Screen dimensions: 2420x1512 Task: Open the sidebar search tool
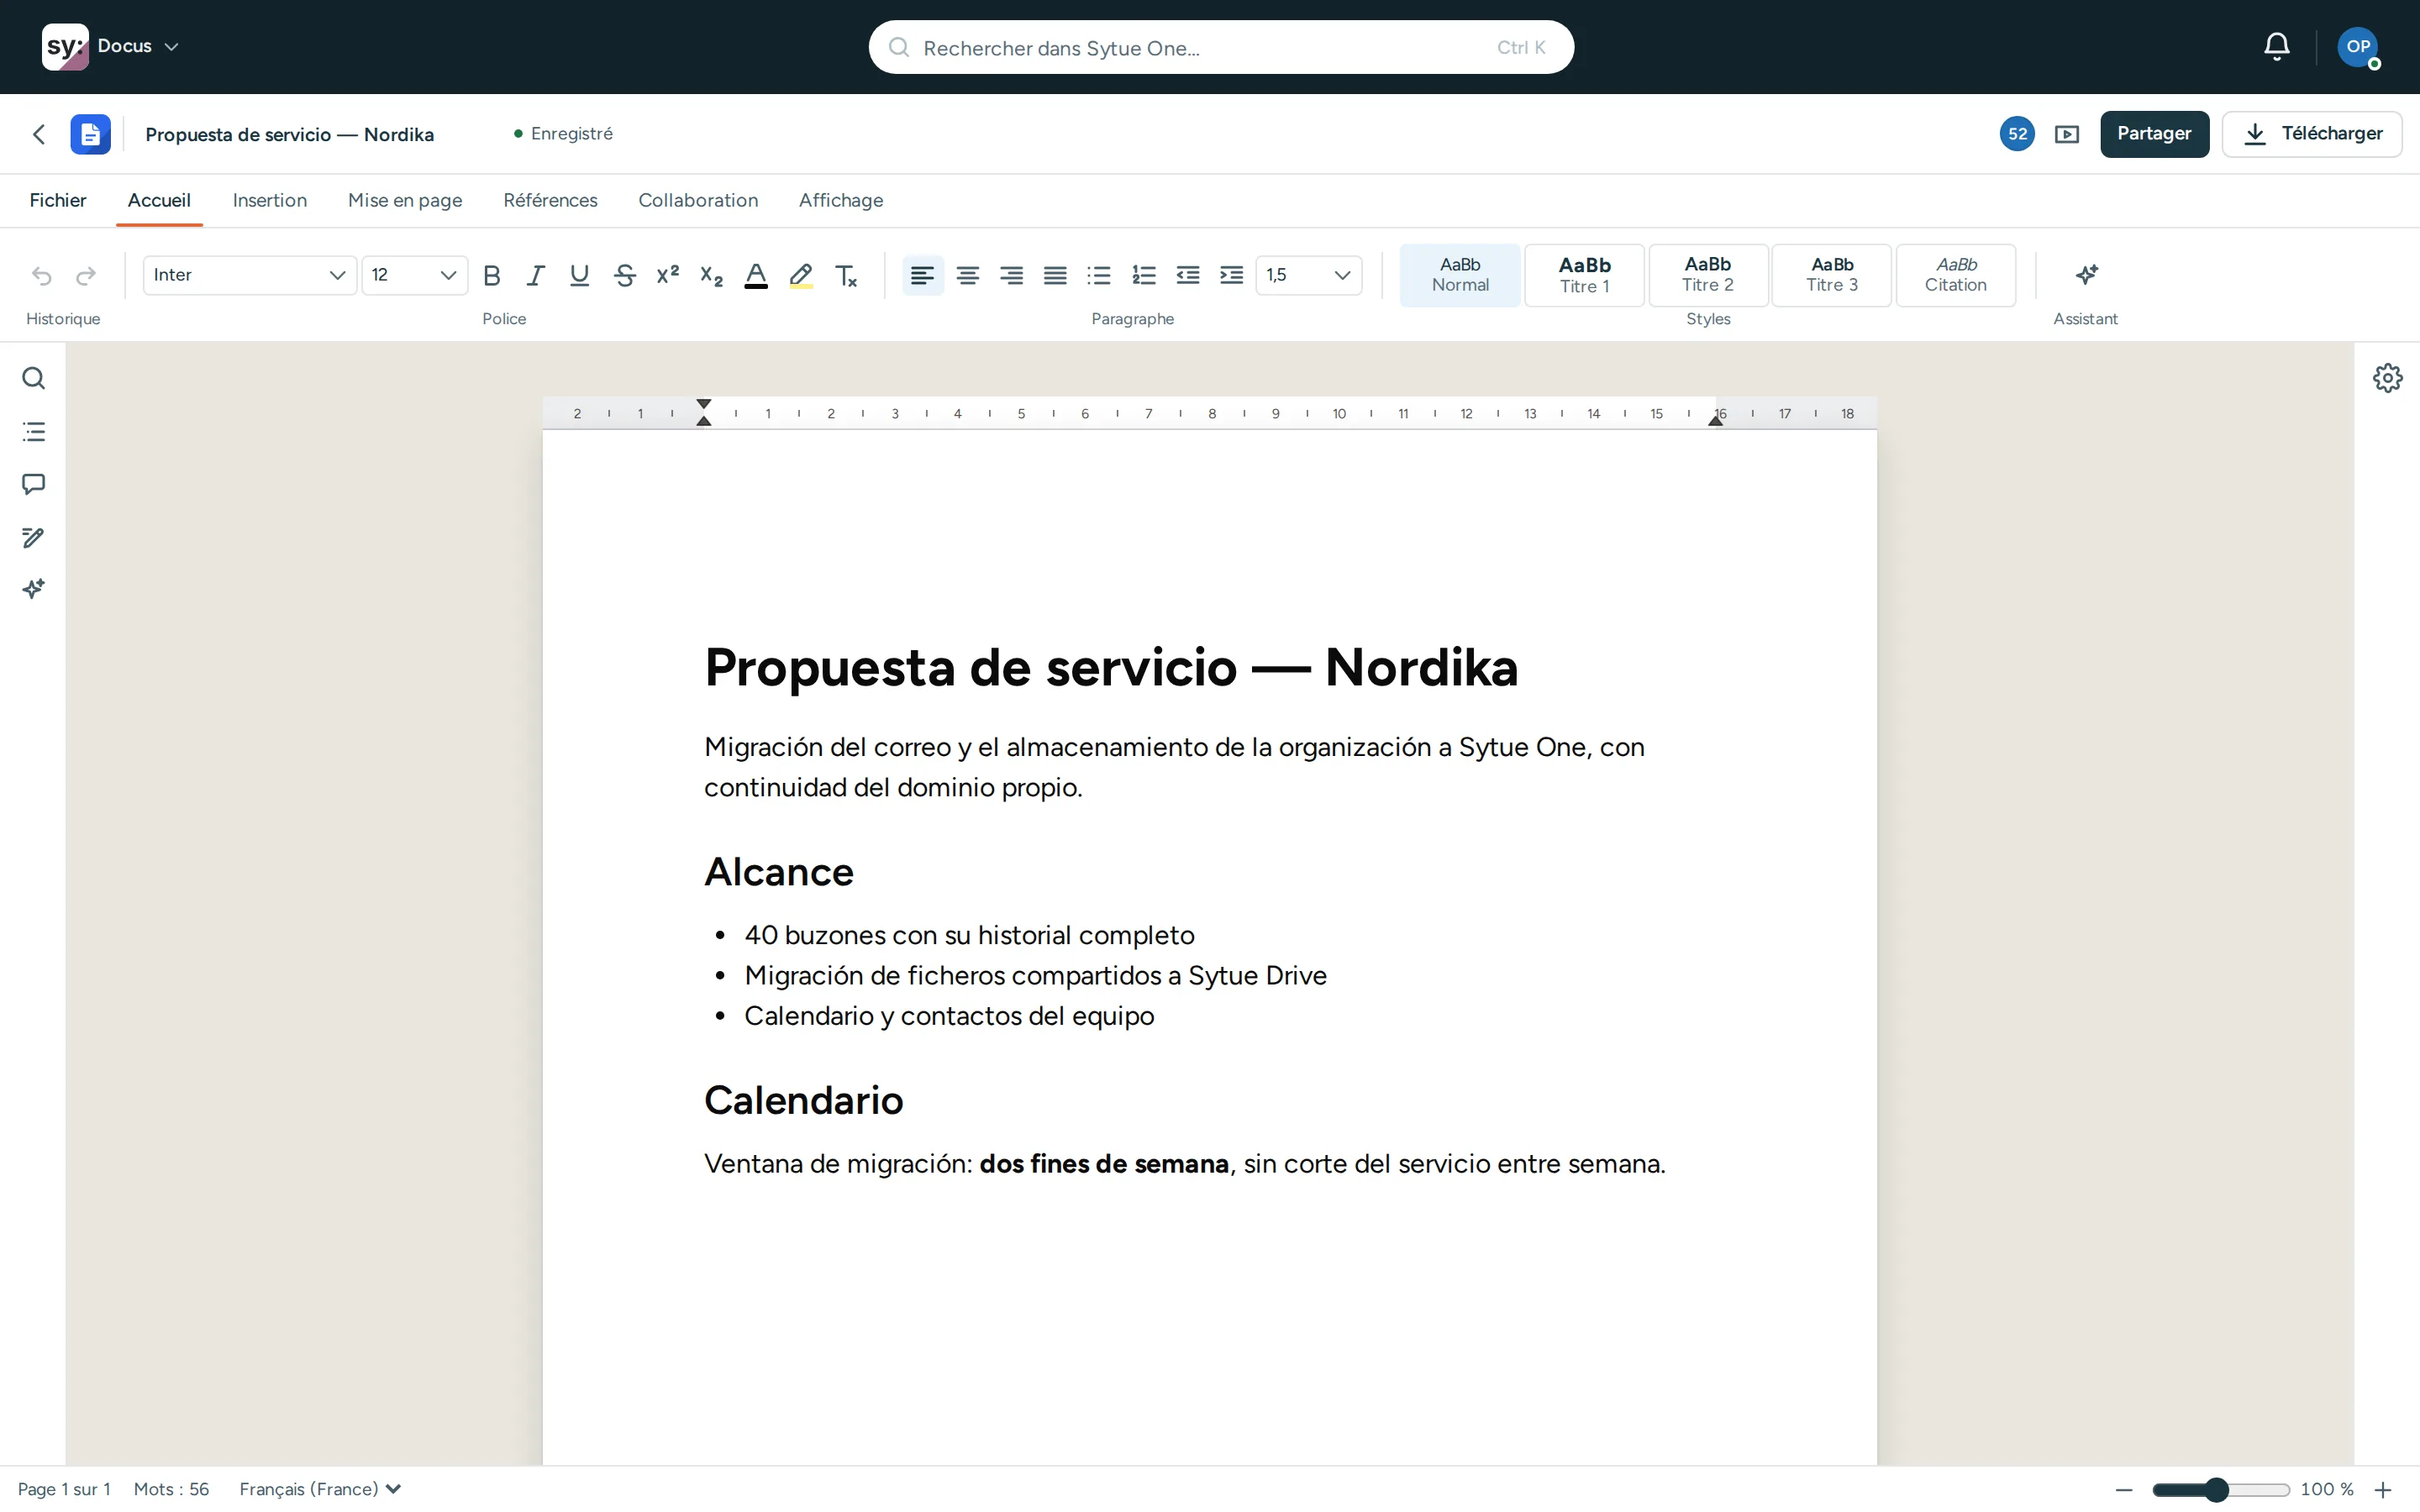tap(33, 378)
